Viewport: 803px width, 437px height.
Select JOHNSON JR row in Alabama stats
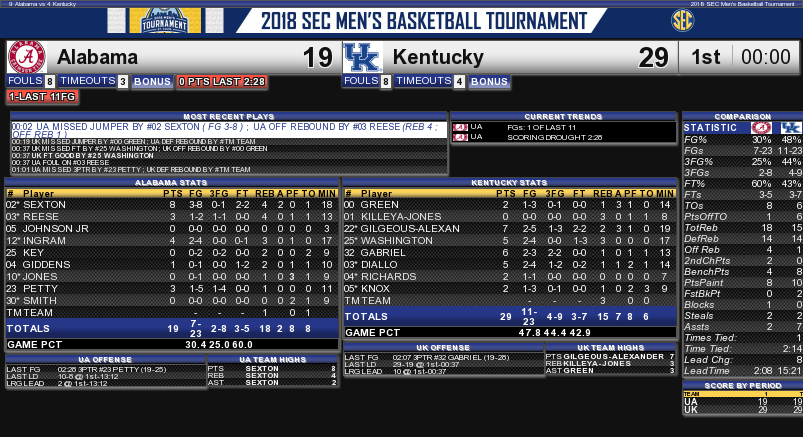tap(172, 228)
